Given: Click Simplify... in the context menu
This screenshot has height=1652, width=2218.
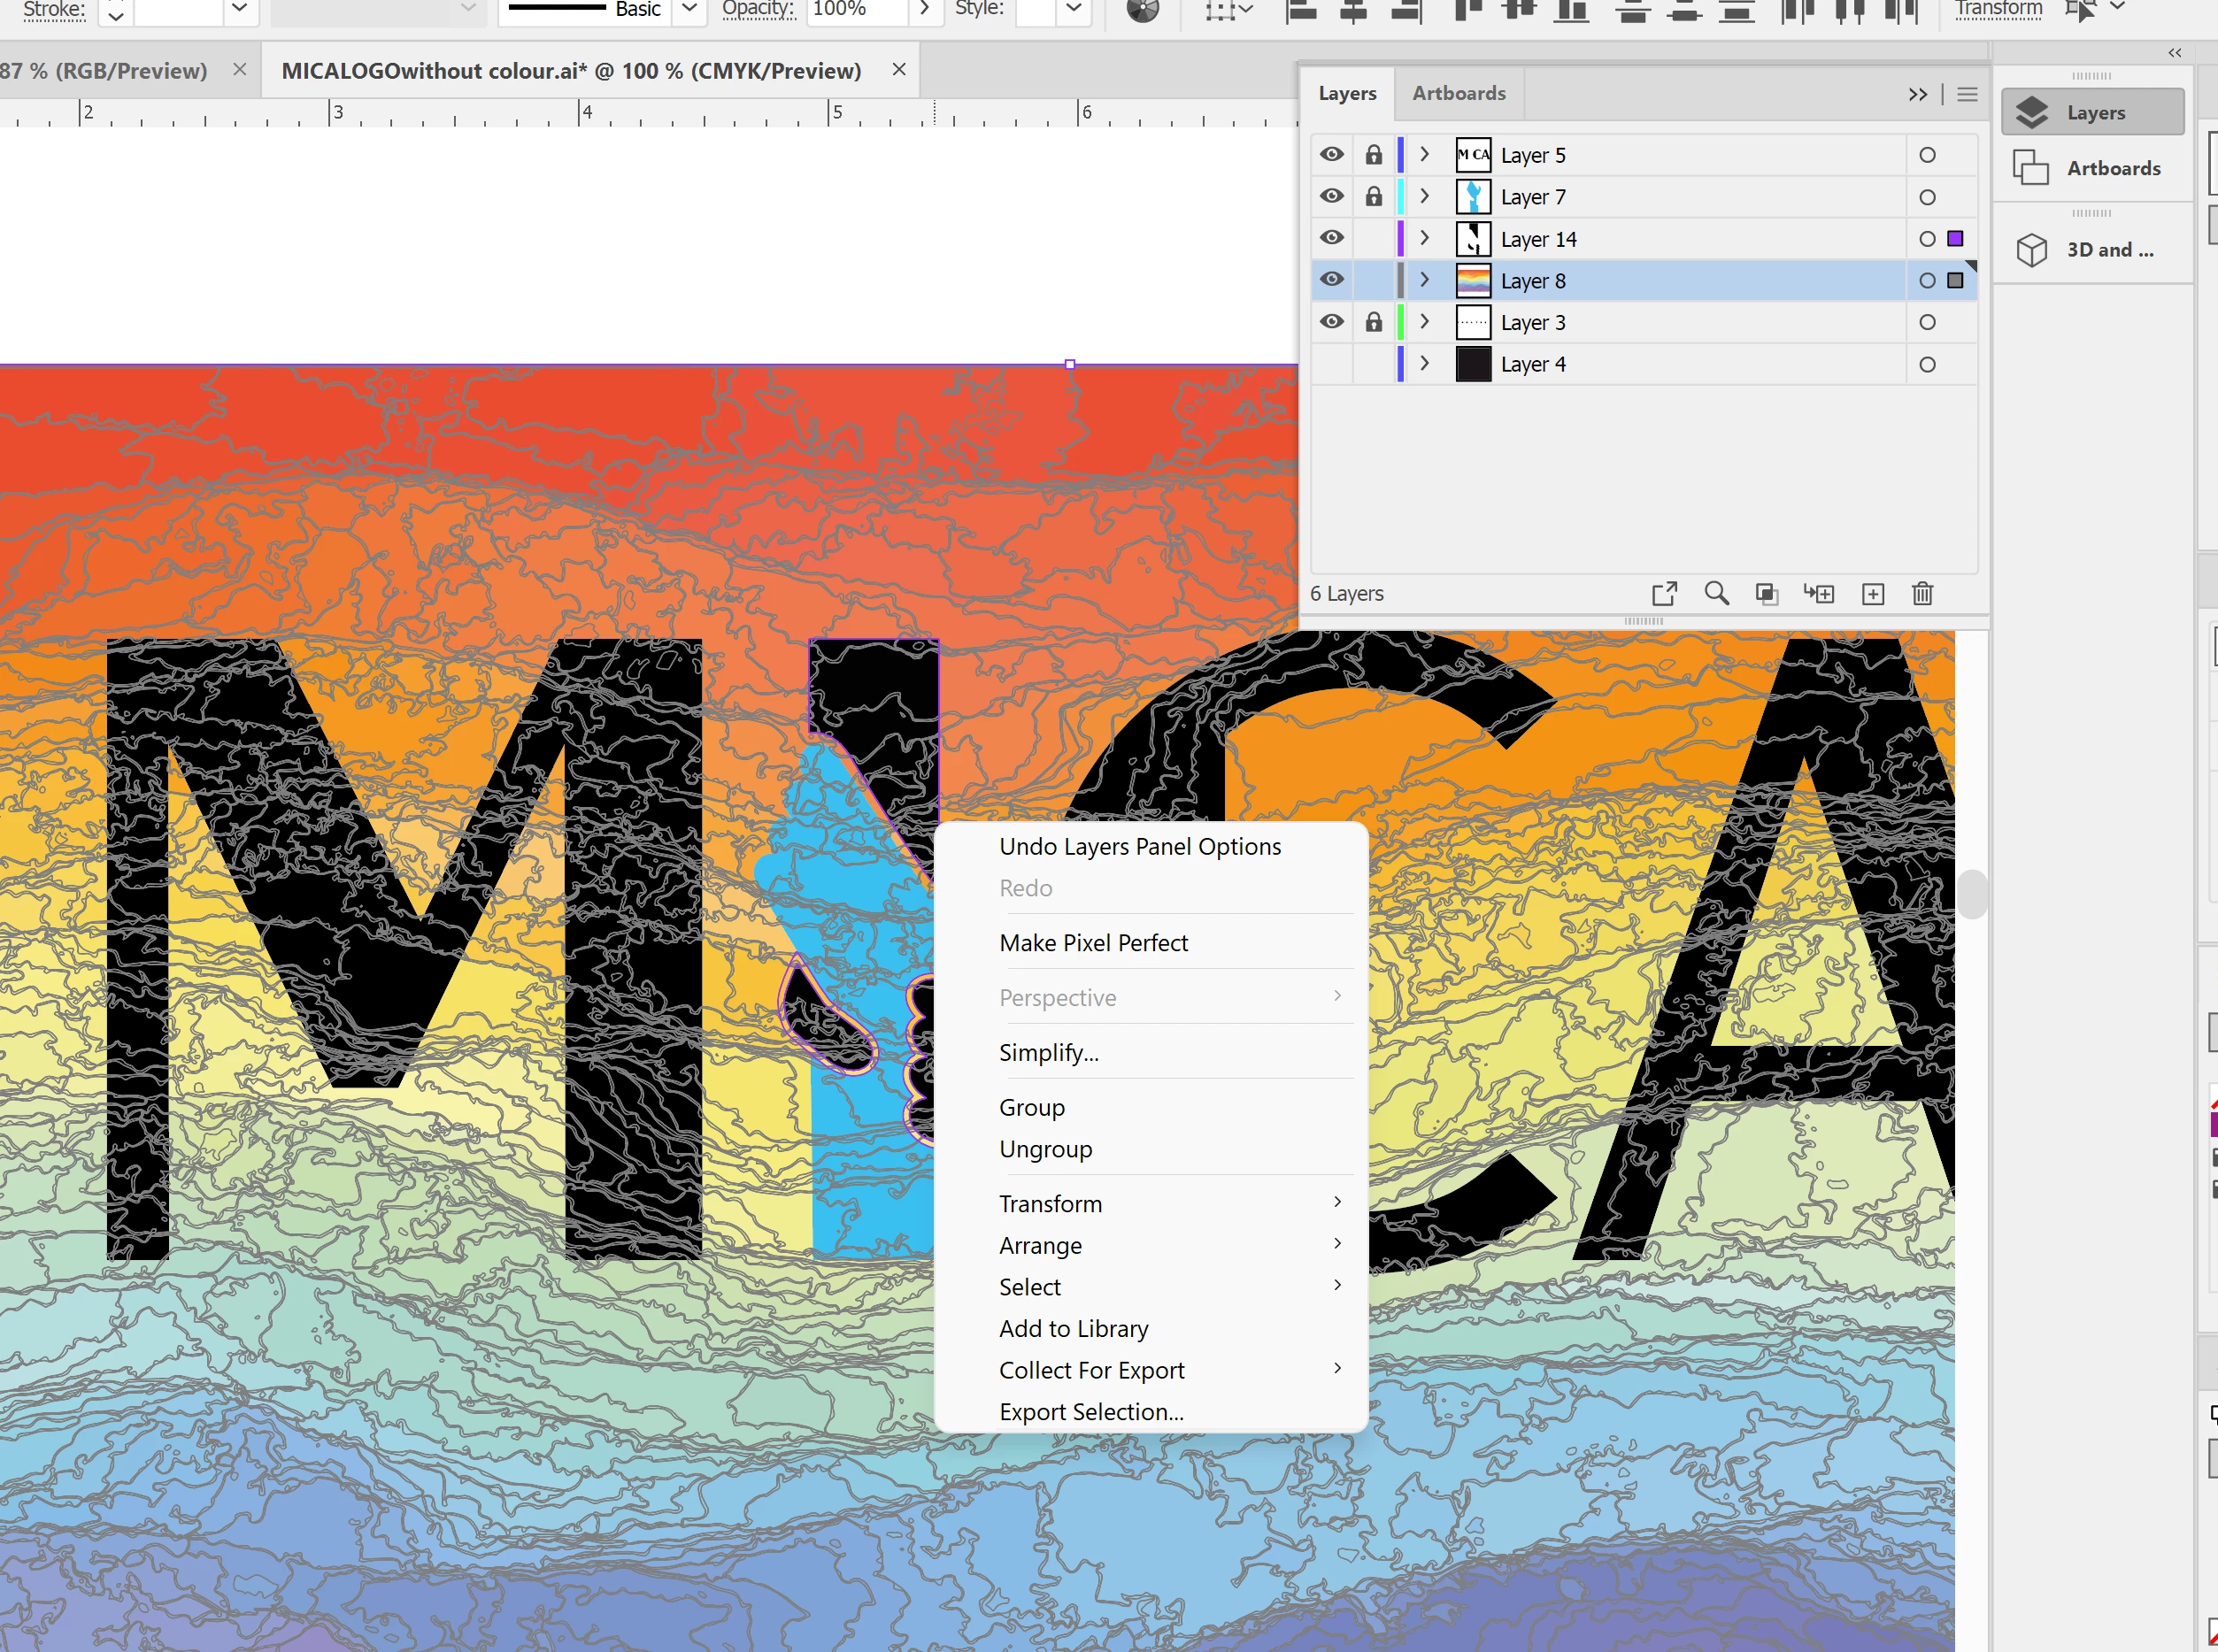Looking at the screenshot, I should (x=1048, y=1053).
